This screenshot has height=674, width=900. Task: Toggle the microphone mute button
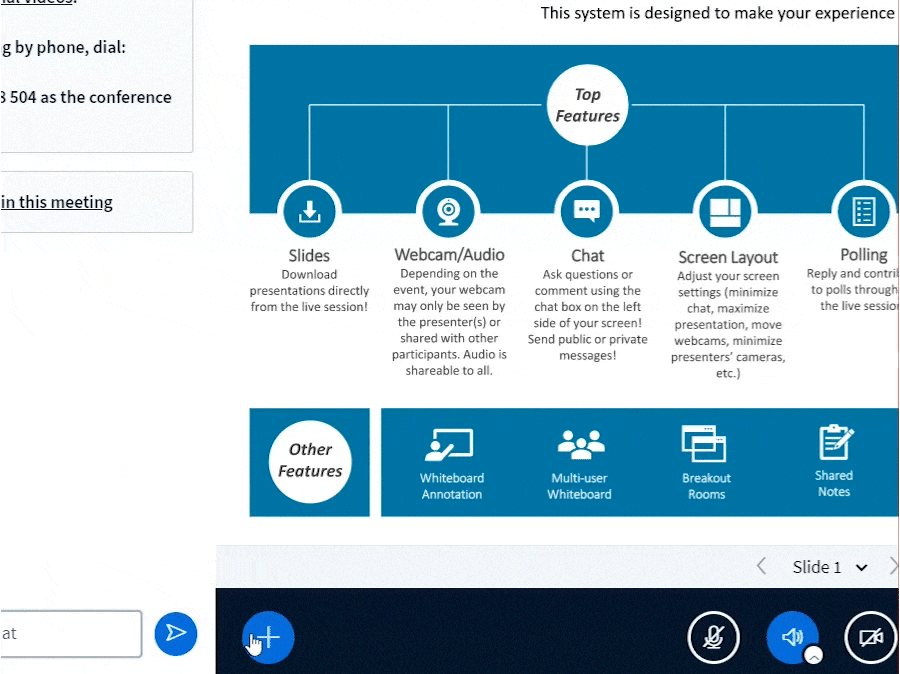click(714, 637)
